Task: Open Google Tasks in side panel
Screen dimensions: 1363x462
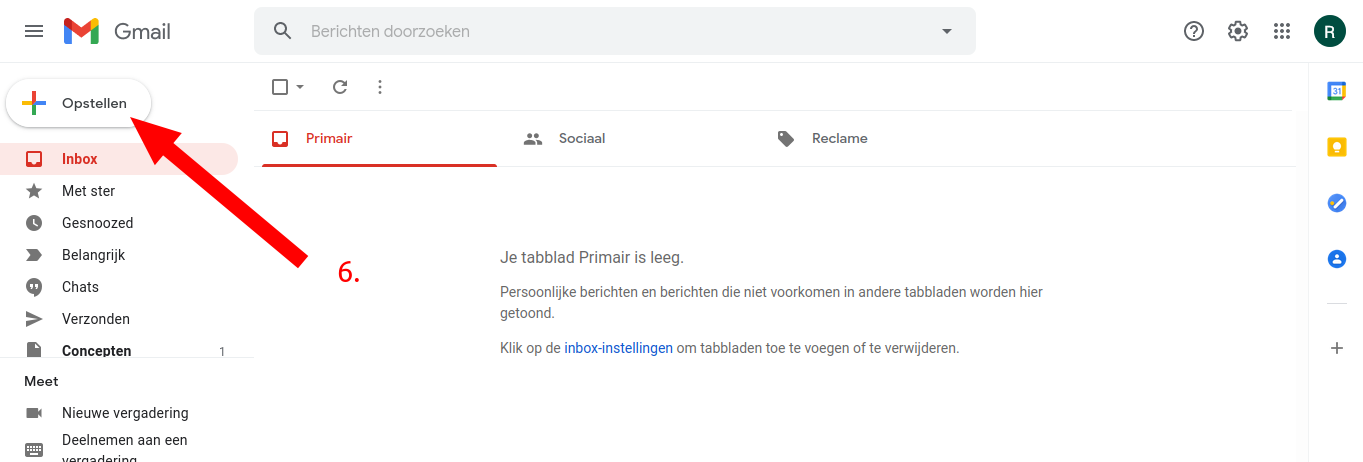Action: click(x=1336, y=203)
